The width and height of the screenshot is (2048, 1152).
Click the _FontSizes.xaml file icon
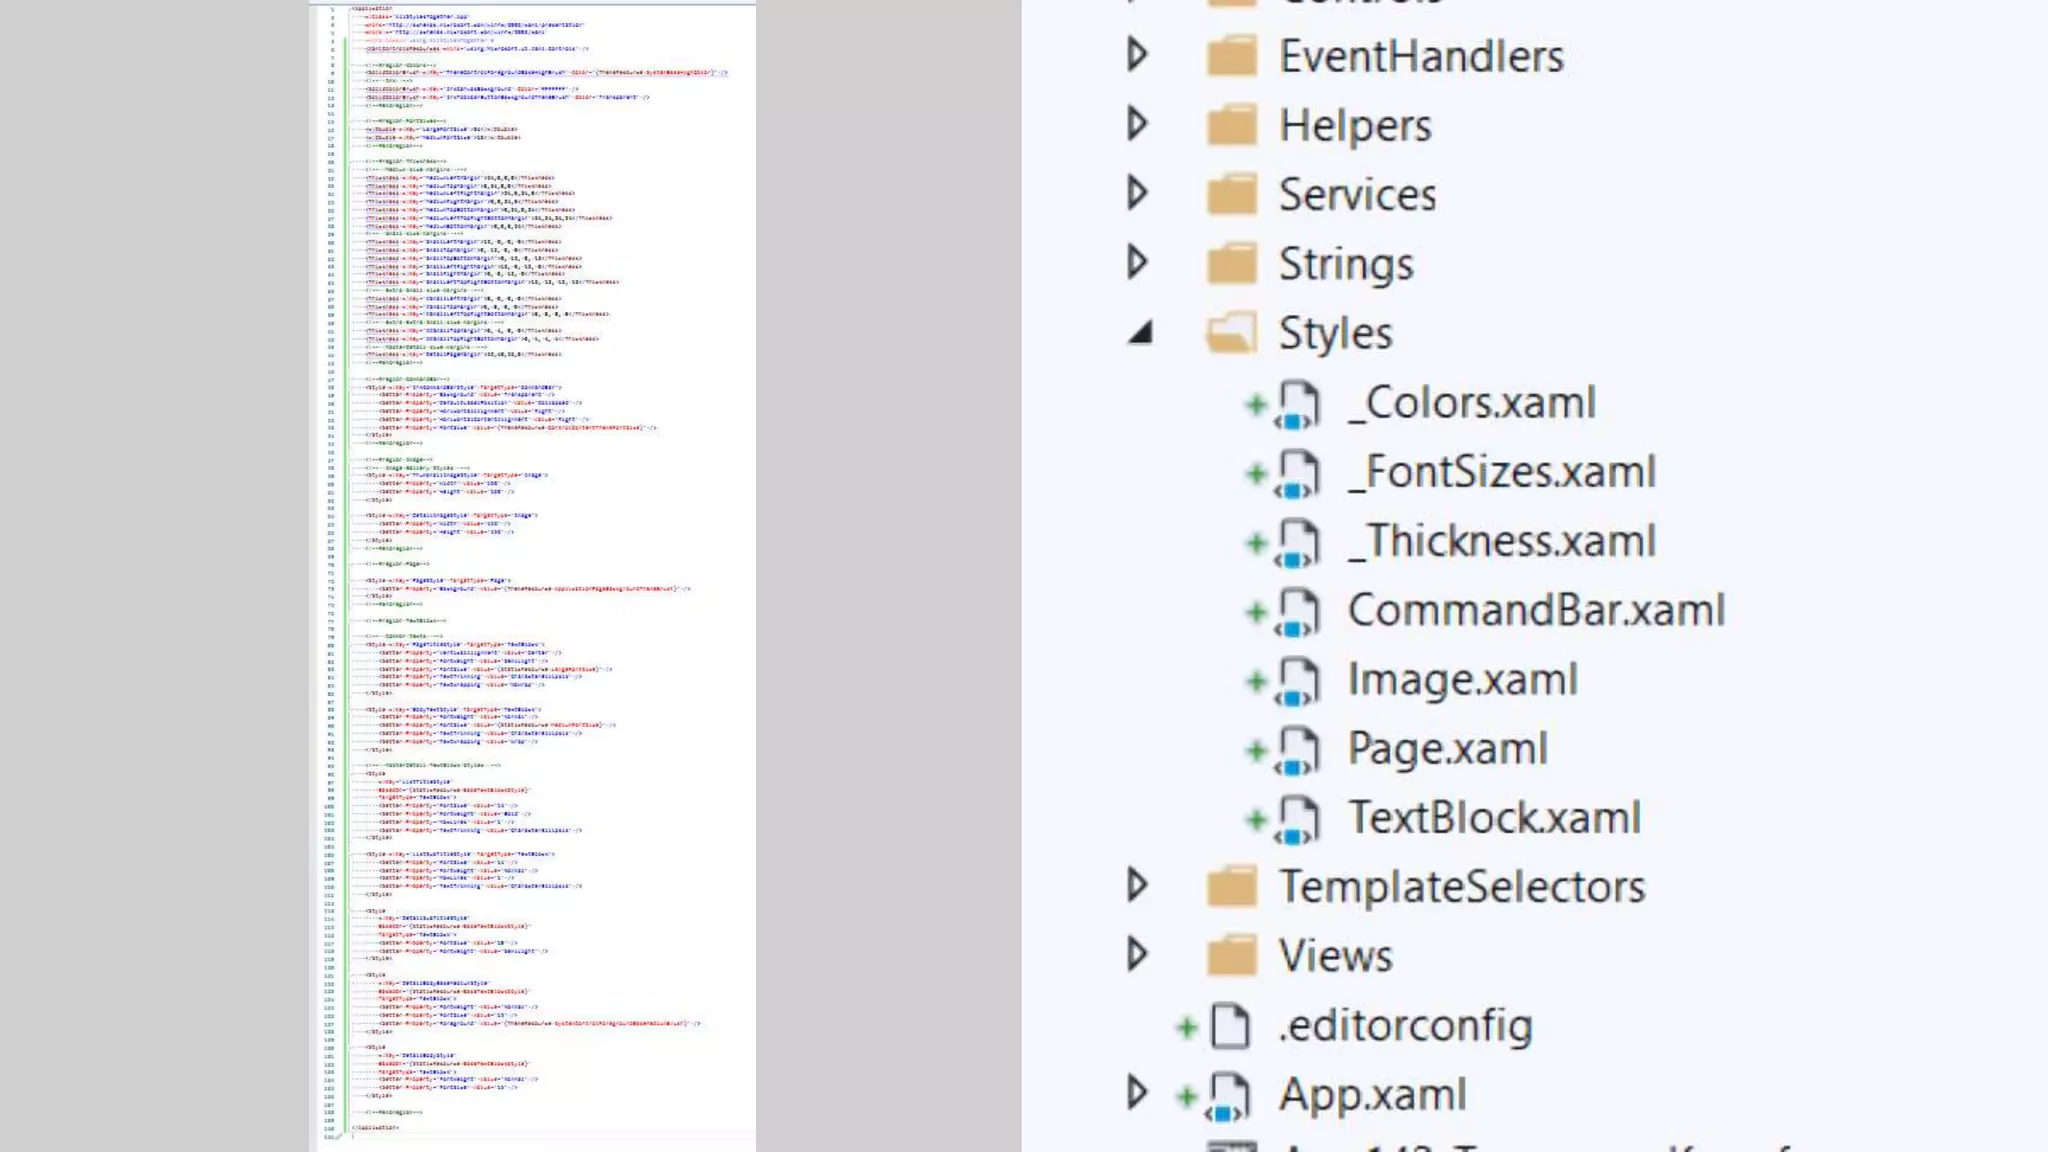(1297, 473)
